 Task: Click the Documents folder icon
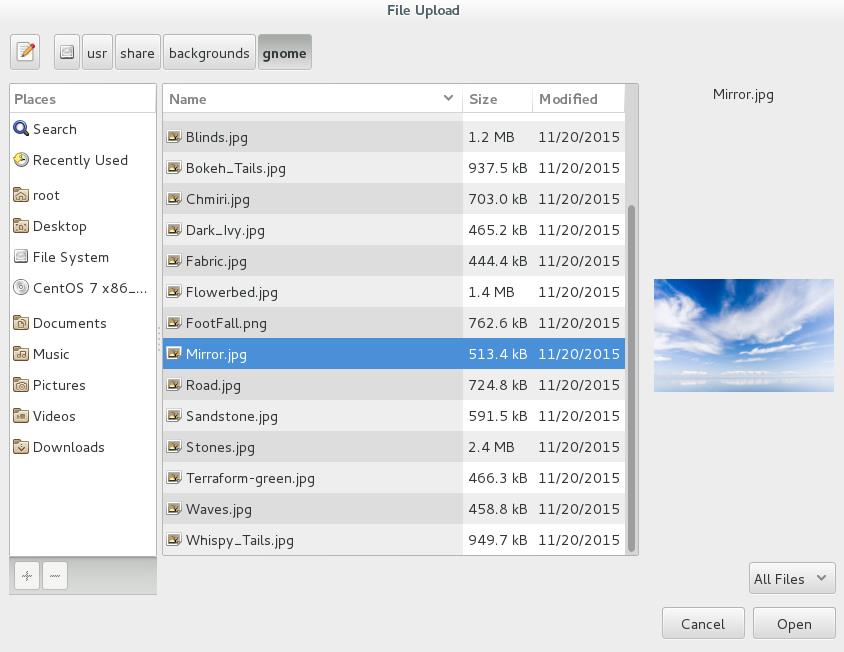(20, 323)
